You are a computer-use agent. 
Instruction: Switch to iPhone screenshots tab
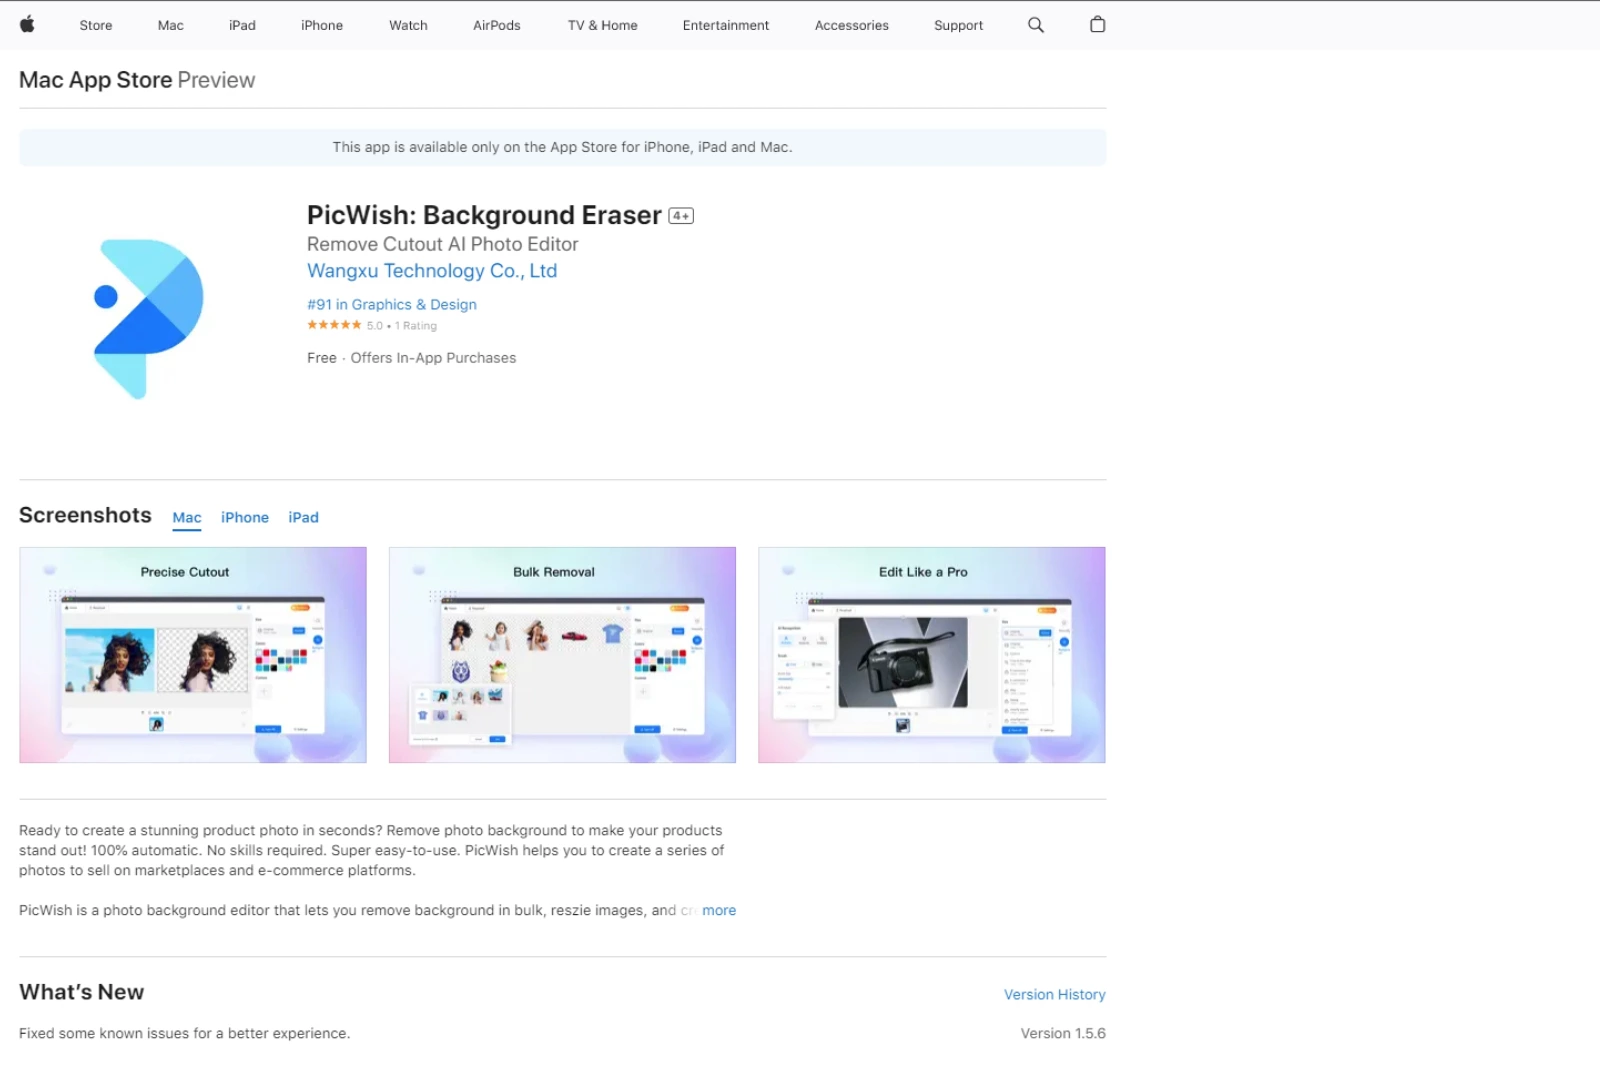(245, 518)
